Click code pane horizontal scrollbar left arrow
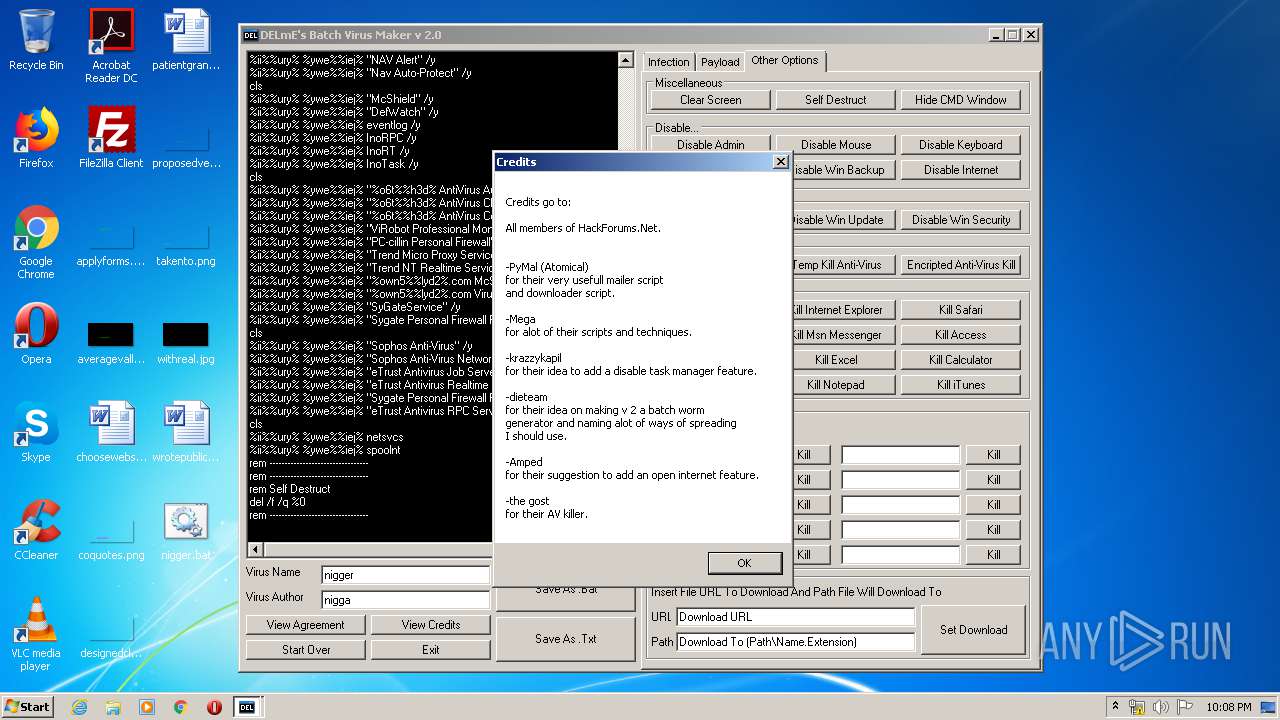 coord(255,550)
